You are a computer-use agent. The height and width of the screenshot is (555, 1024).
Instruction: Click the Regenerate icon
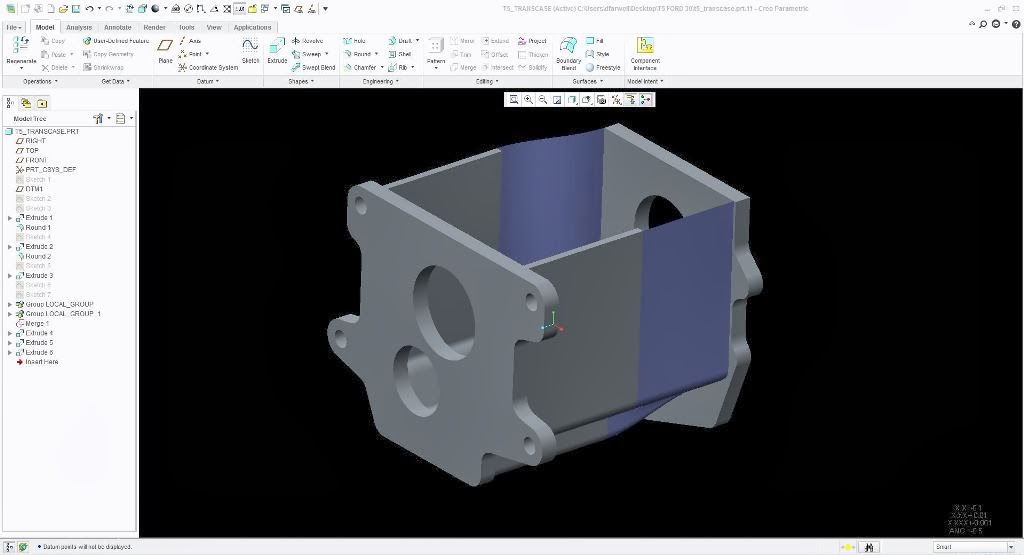(x=20, y=45)
